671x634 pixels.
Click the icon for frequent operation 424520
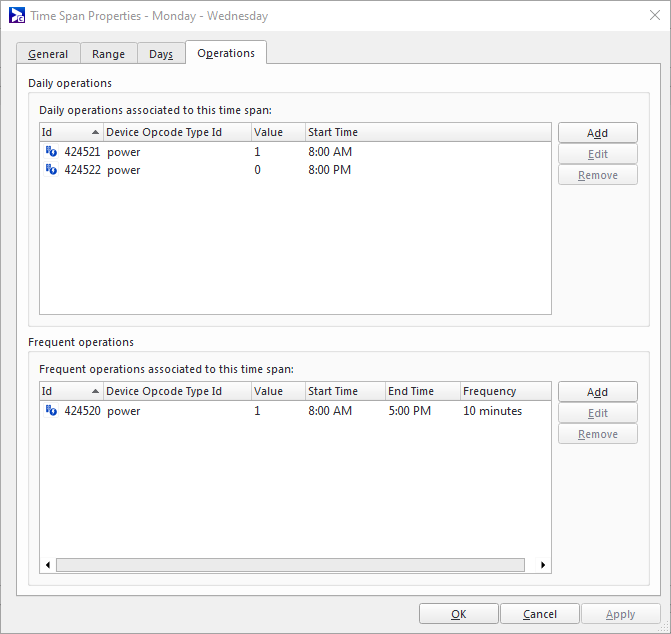click(51, 411)
